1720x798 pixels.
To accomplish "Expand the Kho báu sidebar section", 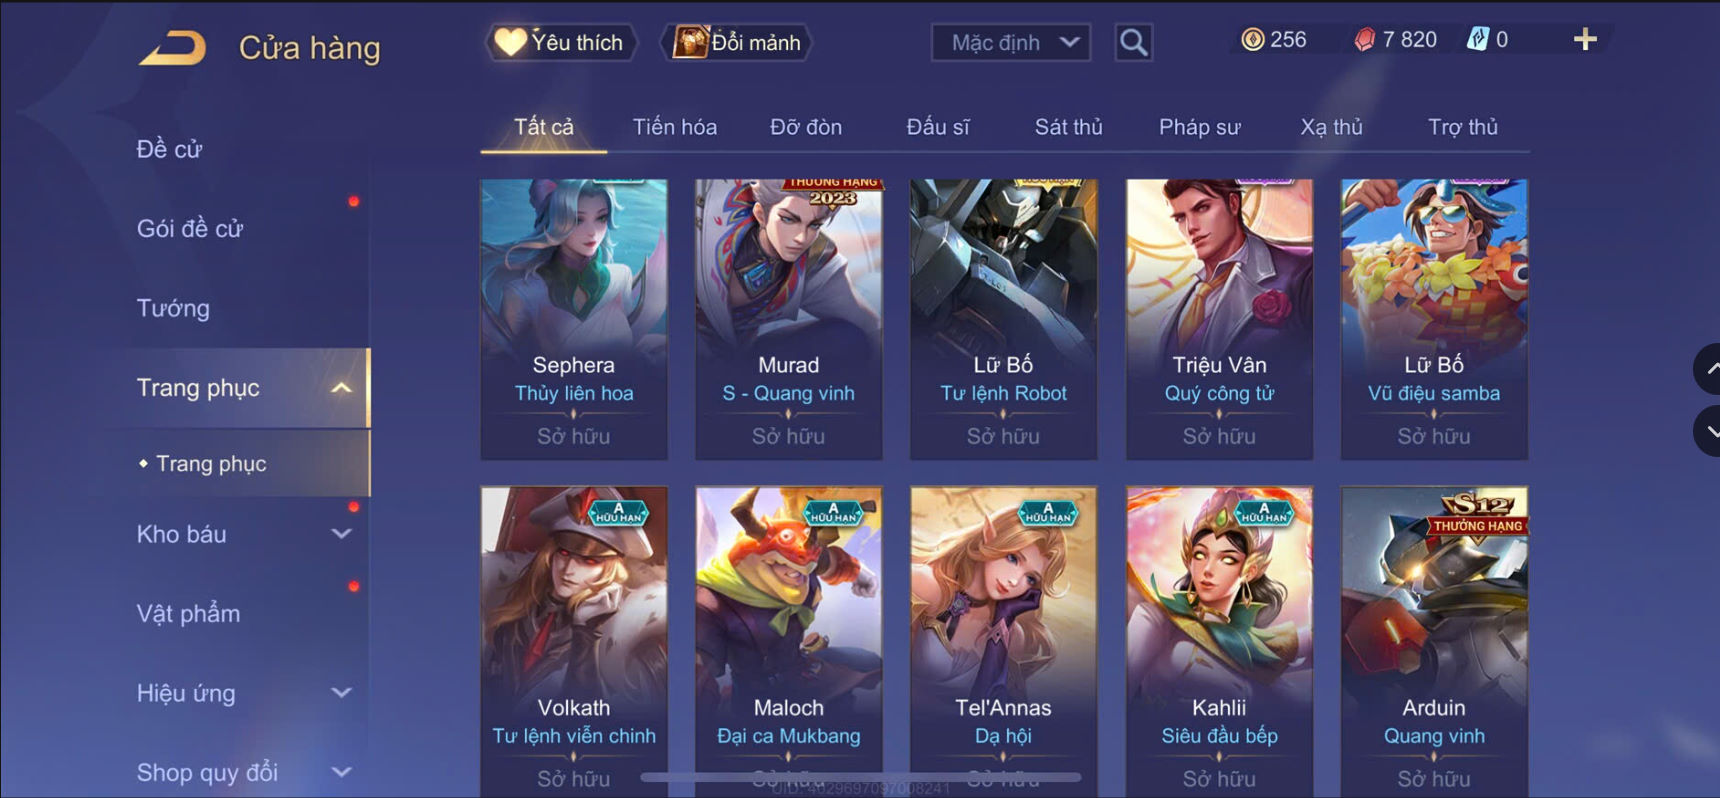I will tap(341, 534).
